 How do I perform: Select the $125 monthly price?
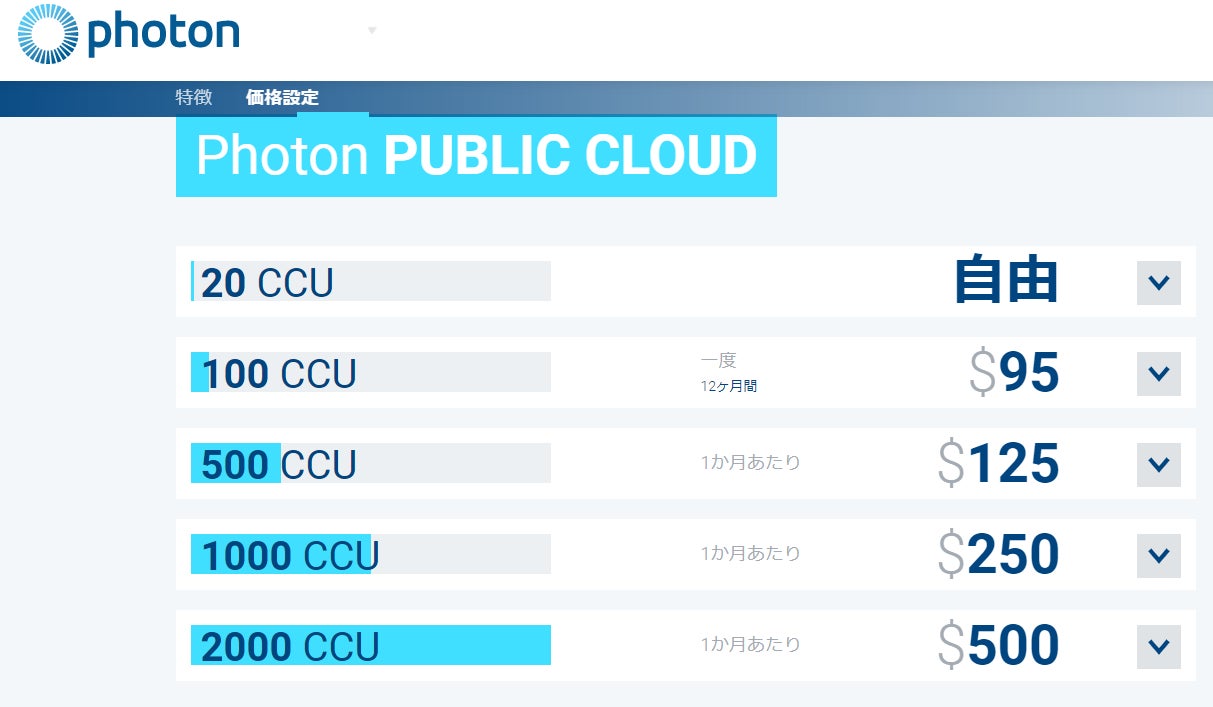pos(999,464)
